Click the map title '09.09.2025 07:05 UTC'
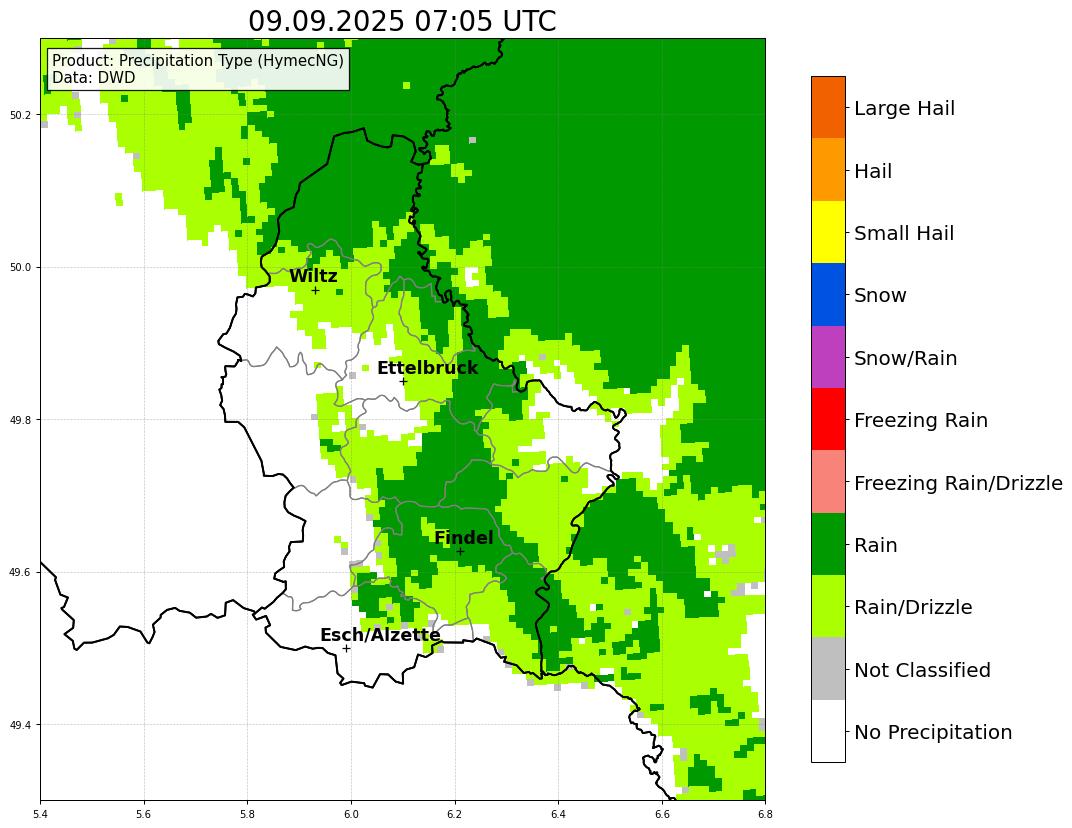The height and width of the screenshot is (828, 1072). coord(402,21)
